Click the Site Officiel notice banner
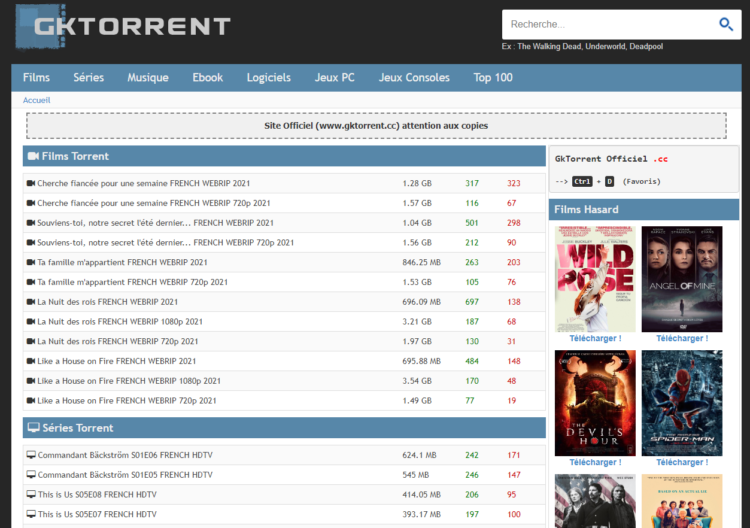 click(376, 126)
